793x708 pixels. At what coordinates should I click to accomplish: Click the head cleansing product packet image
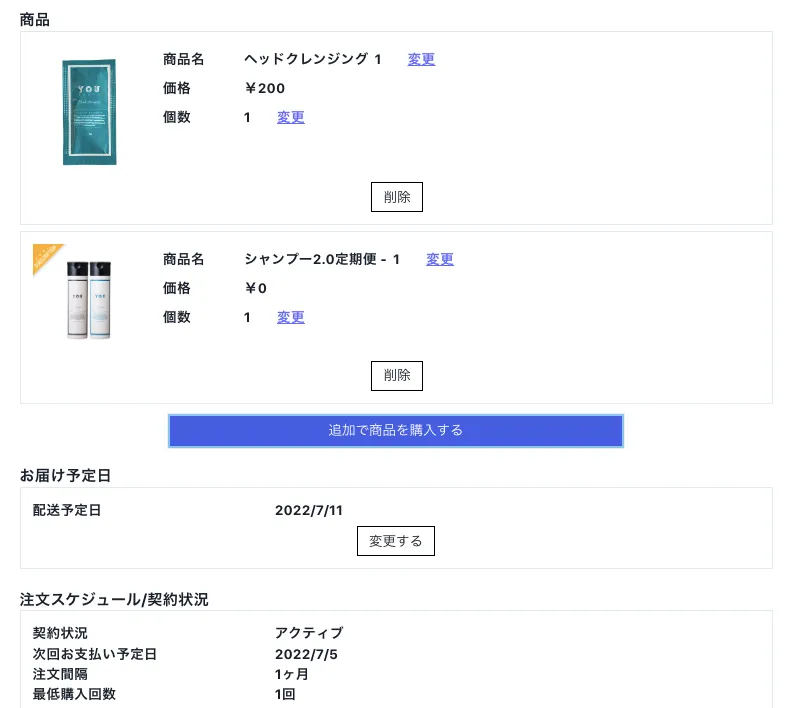[88, 112]
